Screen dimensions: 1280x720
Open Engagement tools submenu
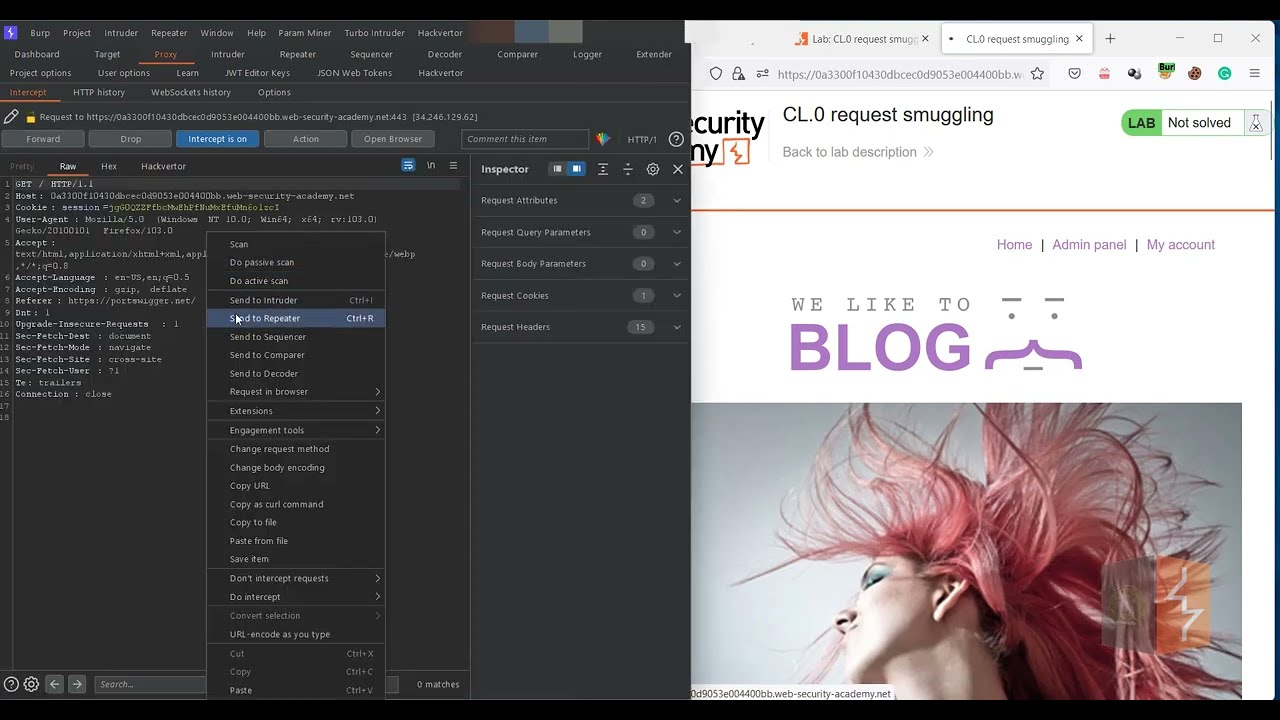[296, 430]
